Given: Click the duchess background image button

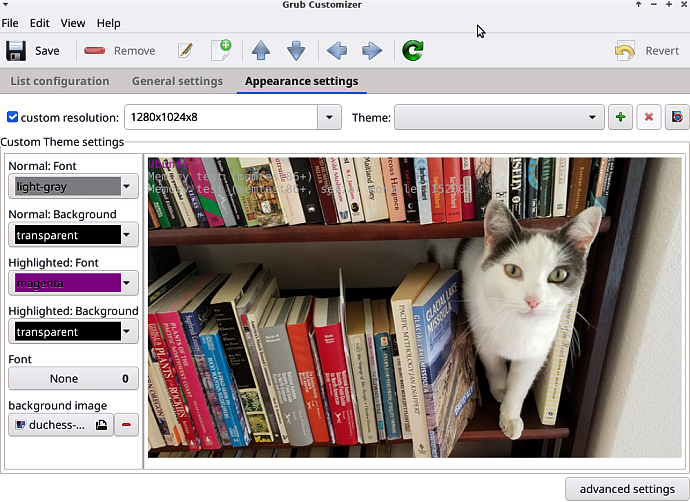Looking at the screenshot, I should coord(61,425).
